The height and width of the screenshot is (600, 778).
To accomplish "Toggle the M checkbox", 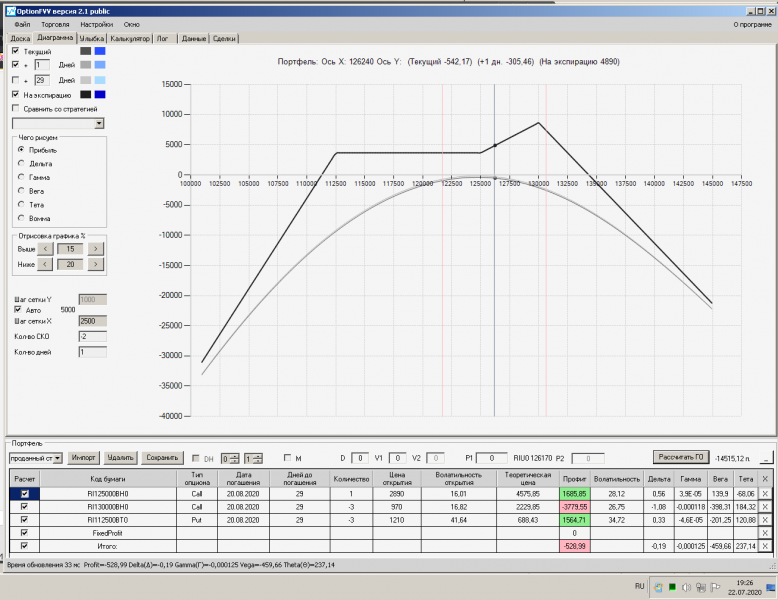I will 287,458.
